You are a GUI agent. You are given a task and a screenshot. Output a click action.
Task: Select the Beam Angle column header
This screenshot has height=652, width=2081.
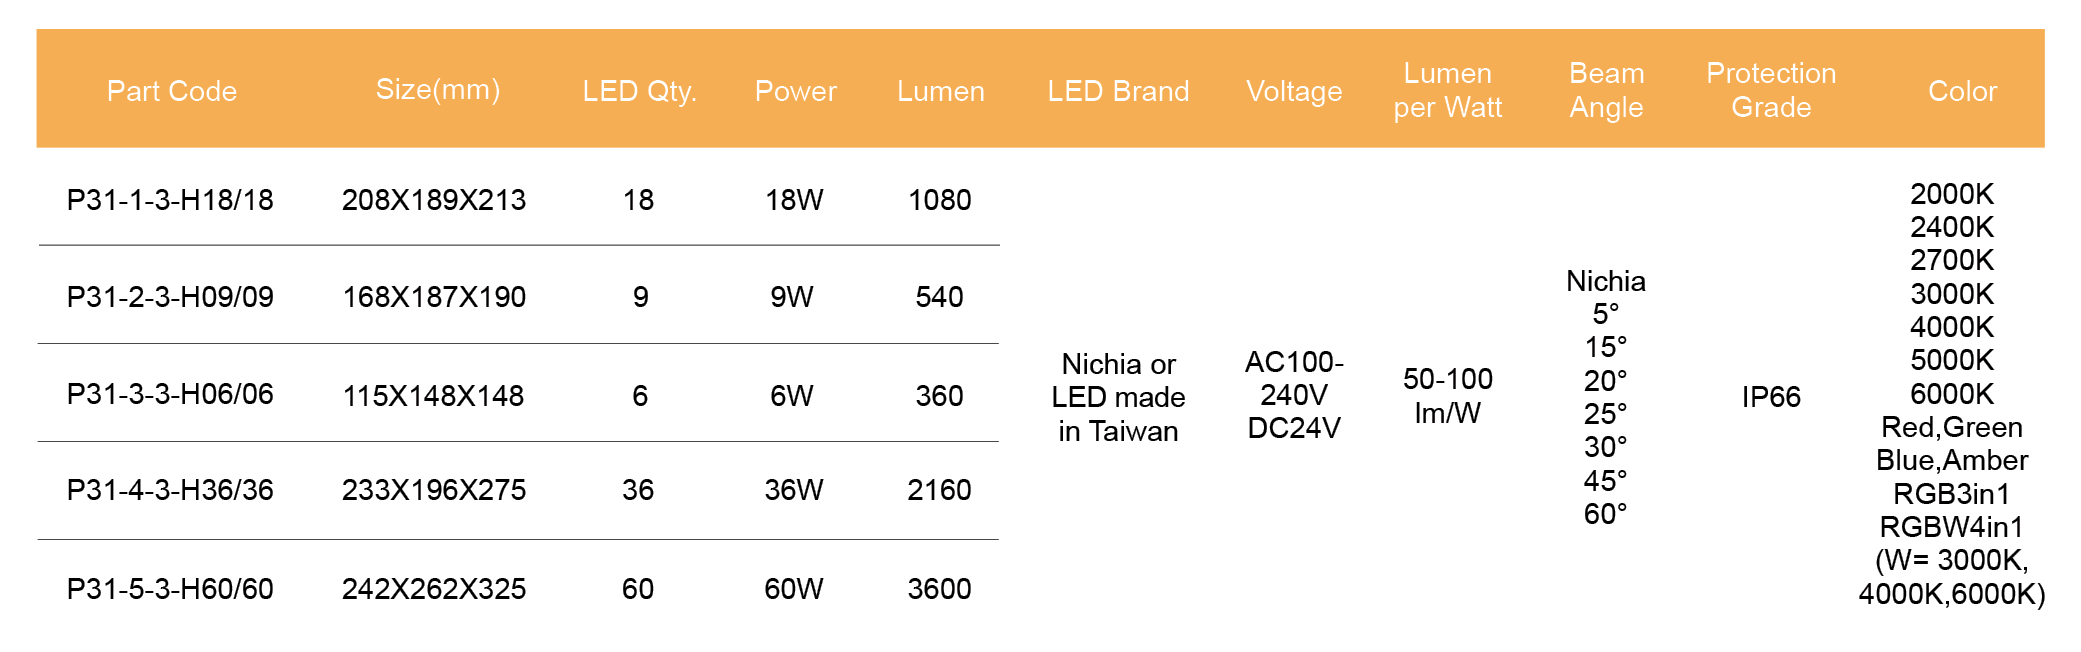[x=1606, y=90]
